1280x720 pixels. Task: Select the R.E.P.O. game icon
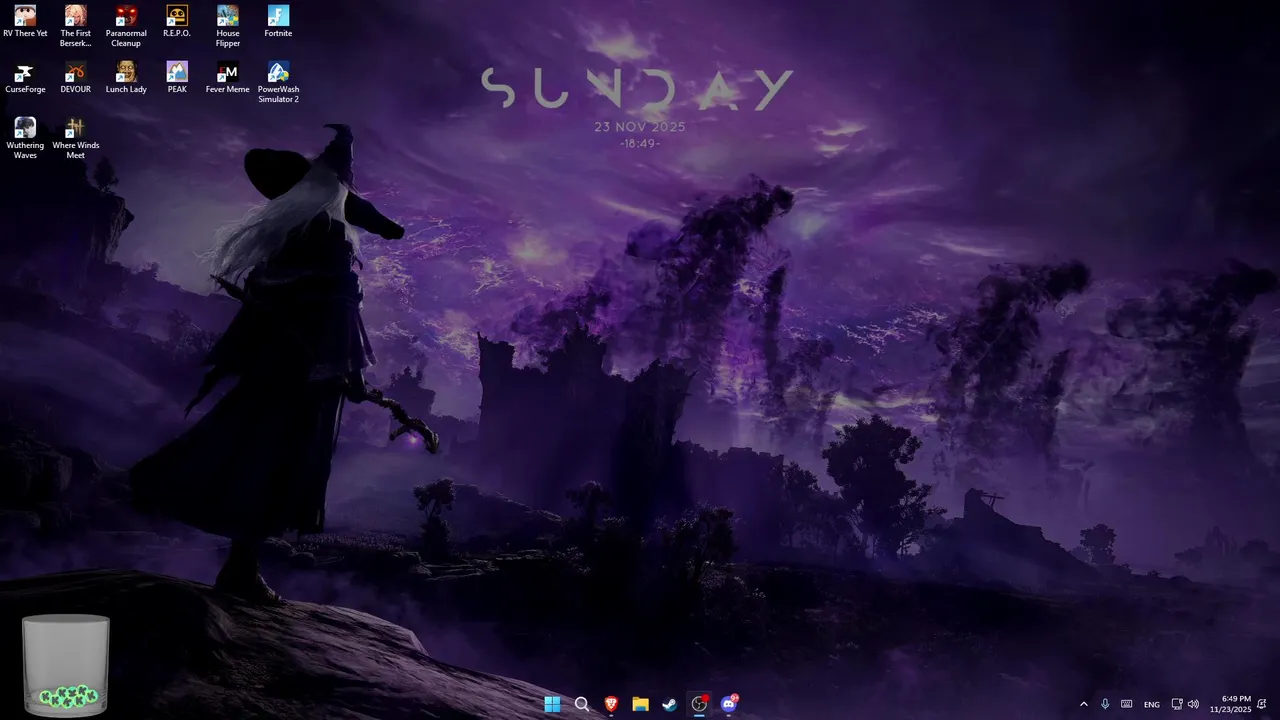click(177, 22)
